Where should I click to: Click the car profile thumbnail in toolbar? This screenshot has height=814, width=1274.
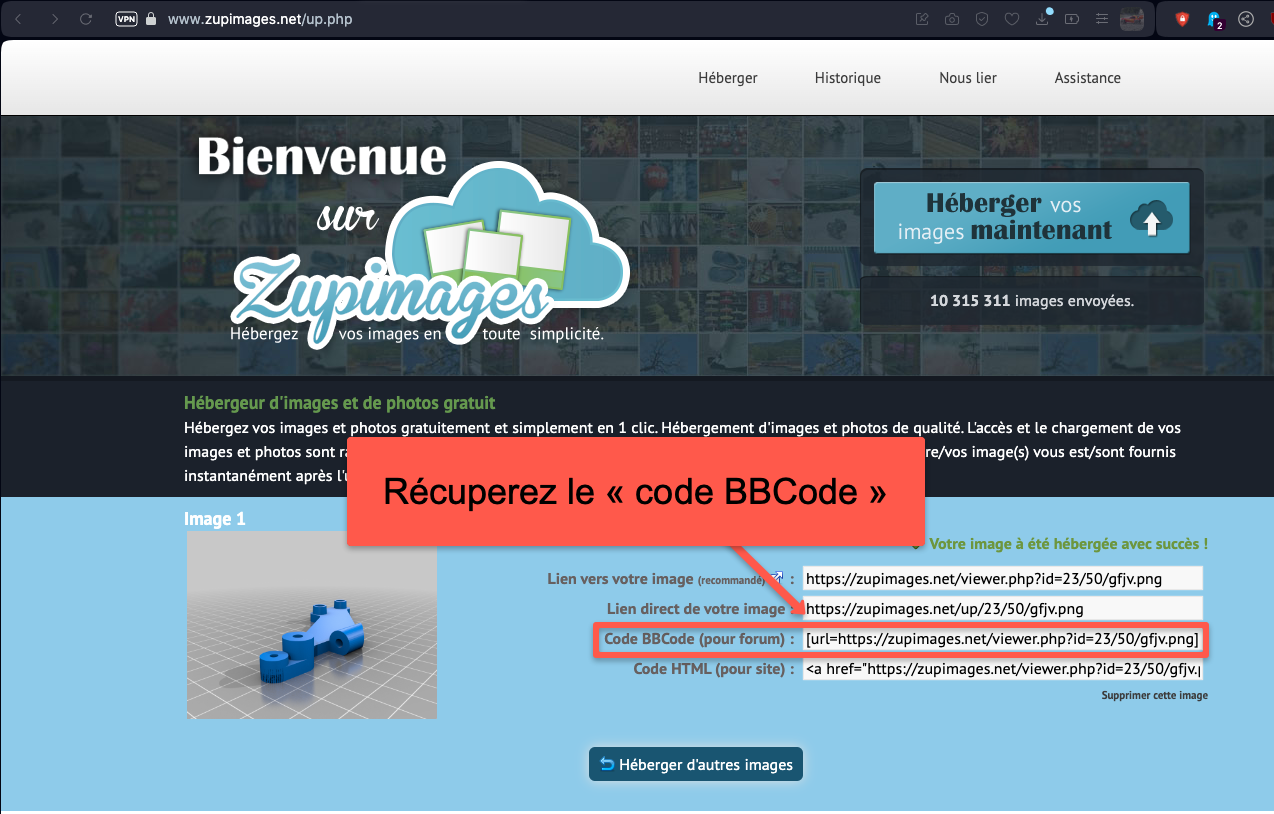tap(1132, 19)
